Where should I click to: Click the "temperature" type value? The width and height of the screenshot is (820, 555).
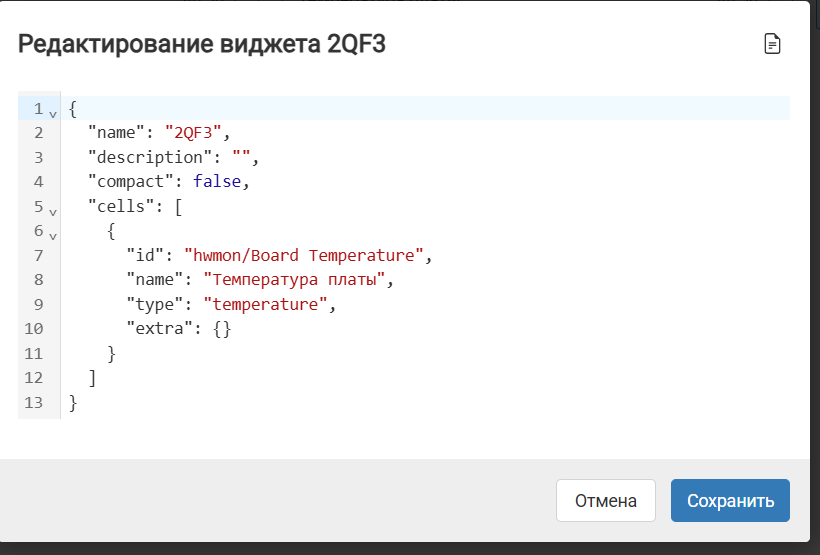(265, 304)
